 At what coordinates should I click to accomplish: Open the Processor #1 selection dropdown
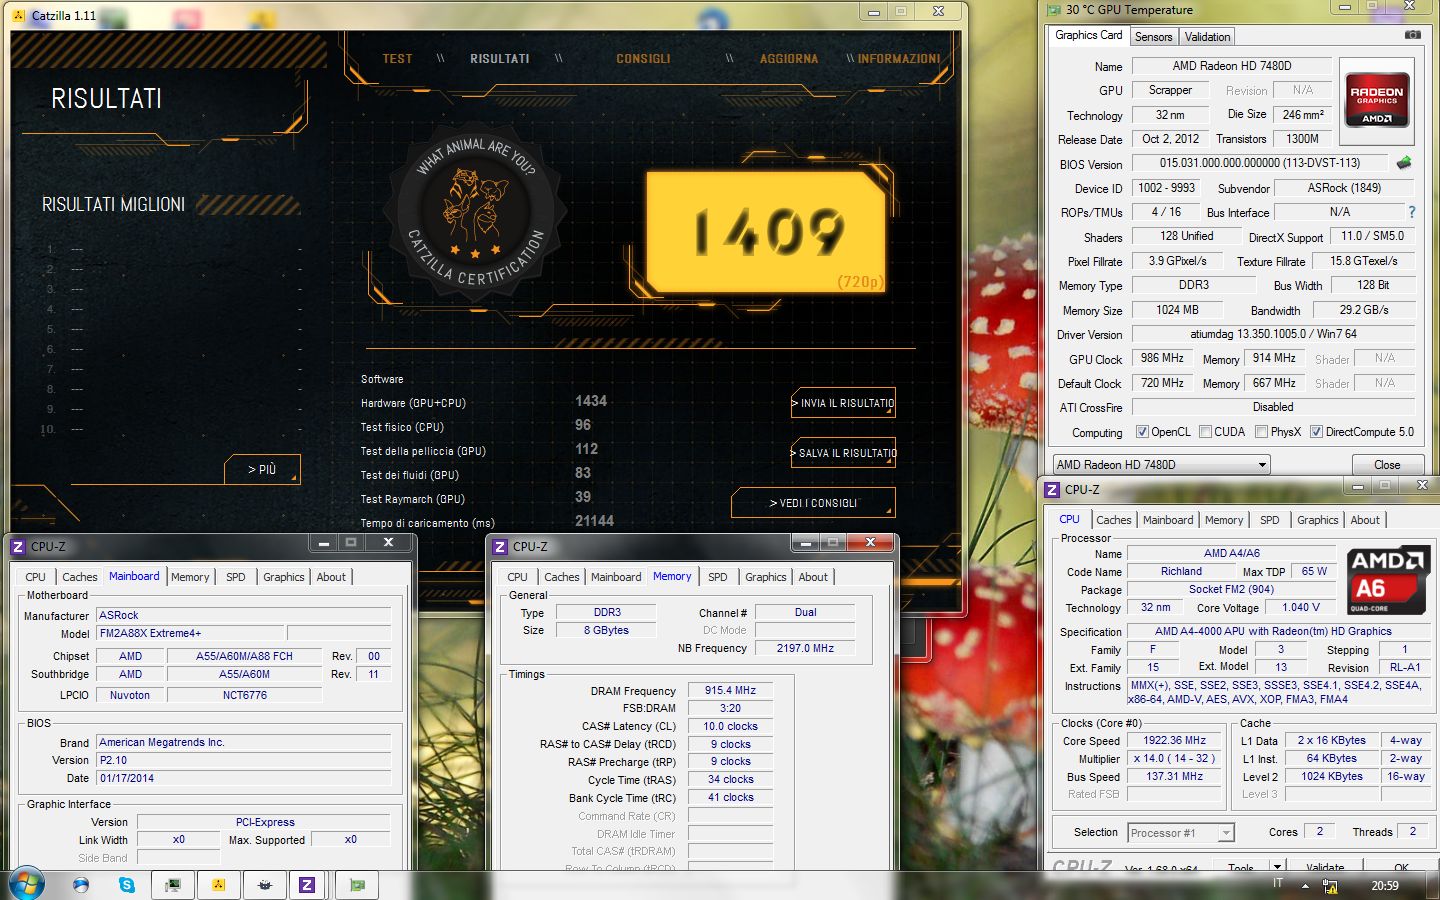(x=1181, y=832)
